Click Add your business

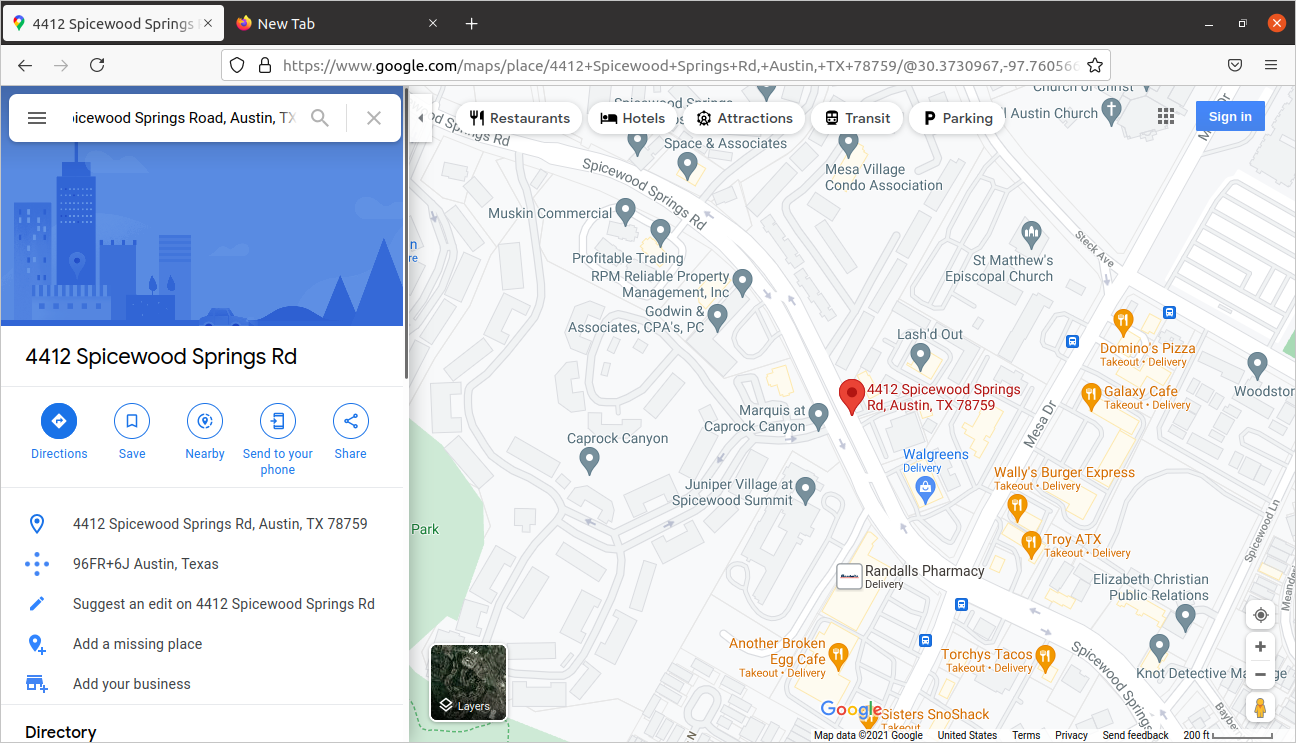coord(203,684)
